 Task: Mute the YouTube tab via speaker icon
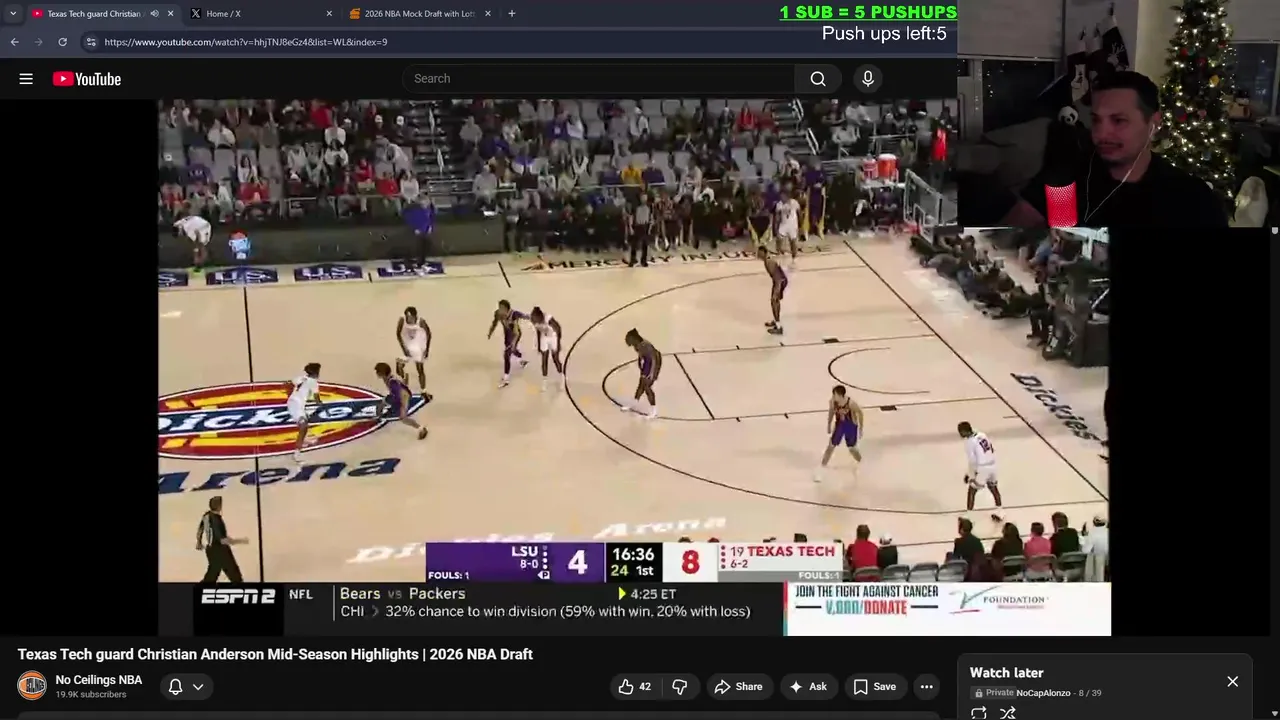pyautogui.click(x=154, y=14)
